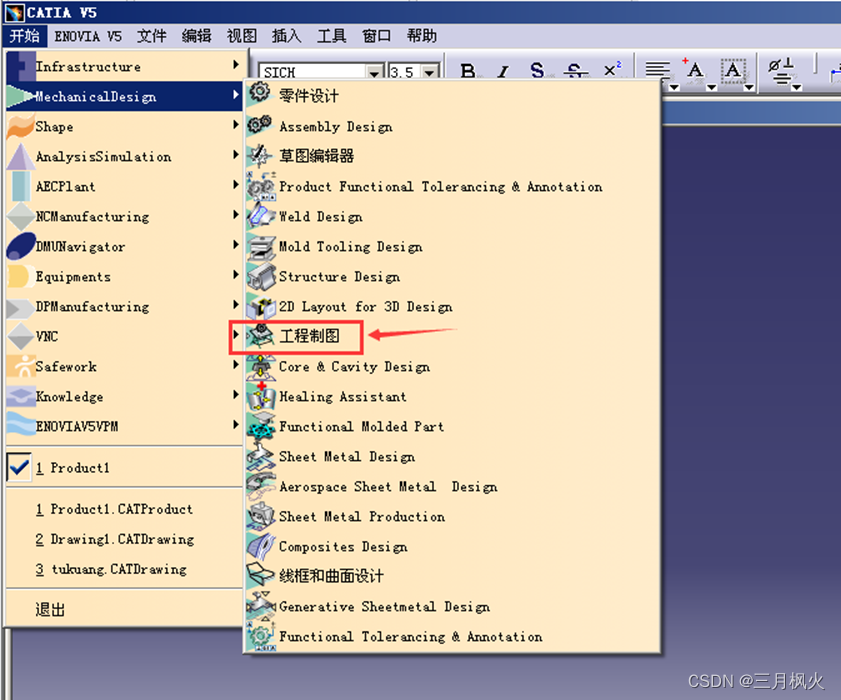Toggle the Product1 checkmark window entry
This screenshot has height=700, width=841.
coord(19,468)
